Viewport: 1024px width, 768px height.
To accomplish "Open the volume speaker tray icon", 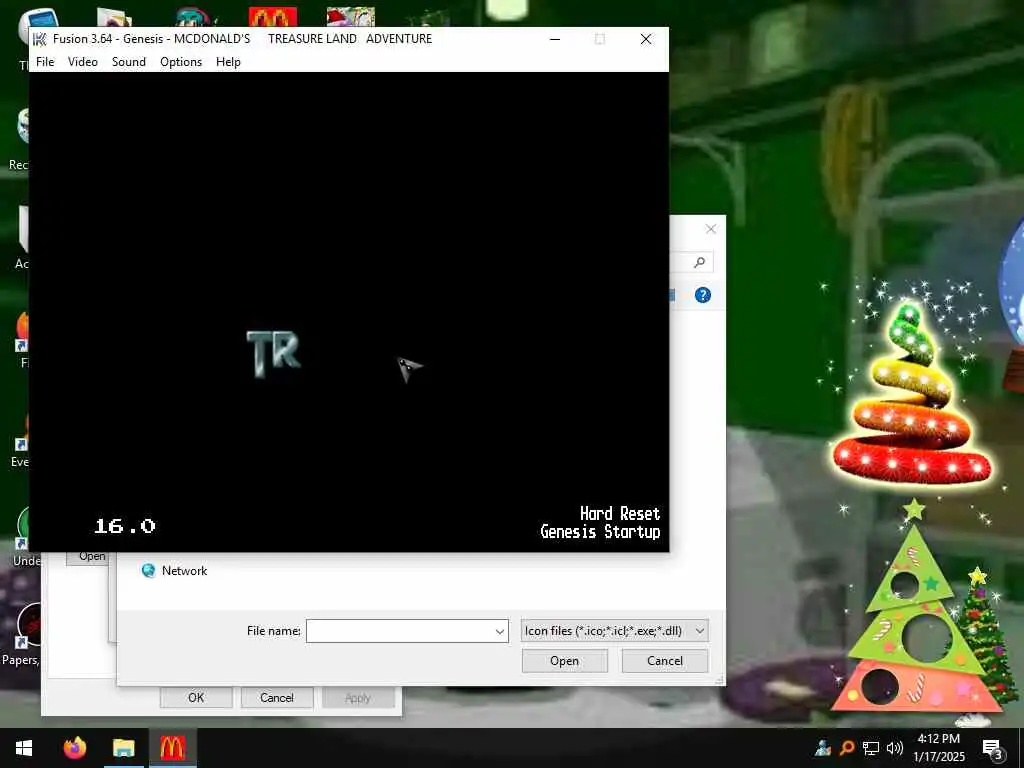I will pyautogui.click(x=895, y=748).
